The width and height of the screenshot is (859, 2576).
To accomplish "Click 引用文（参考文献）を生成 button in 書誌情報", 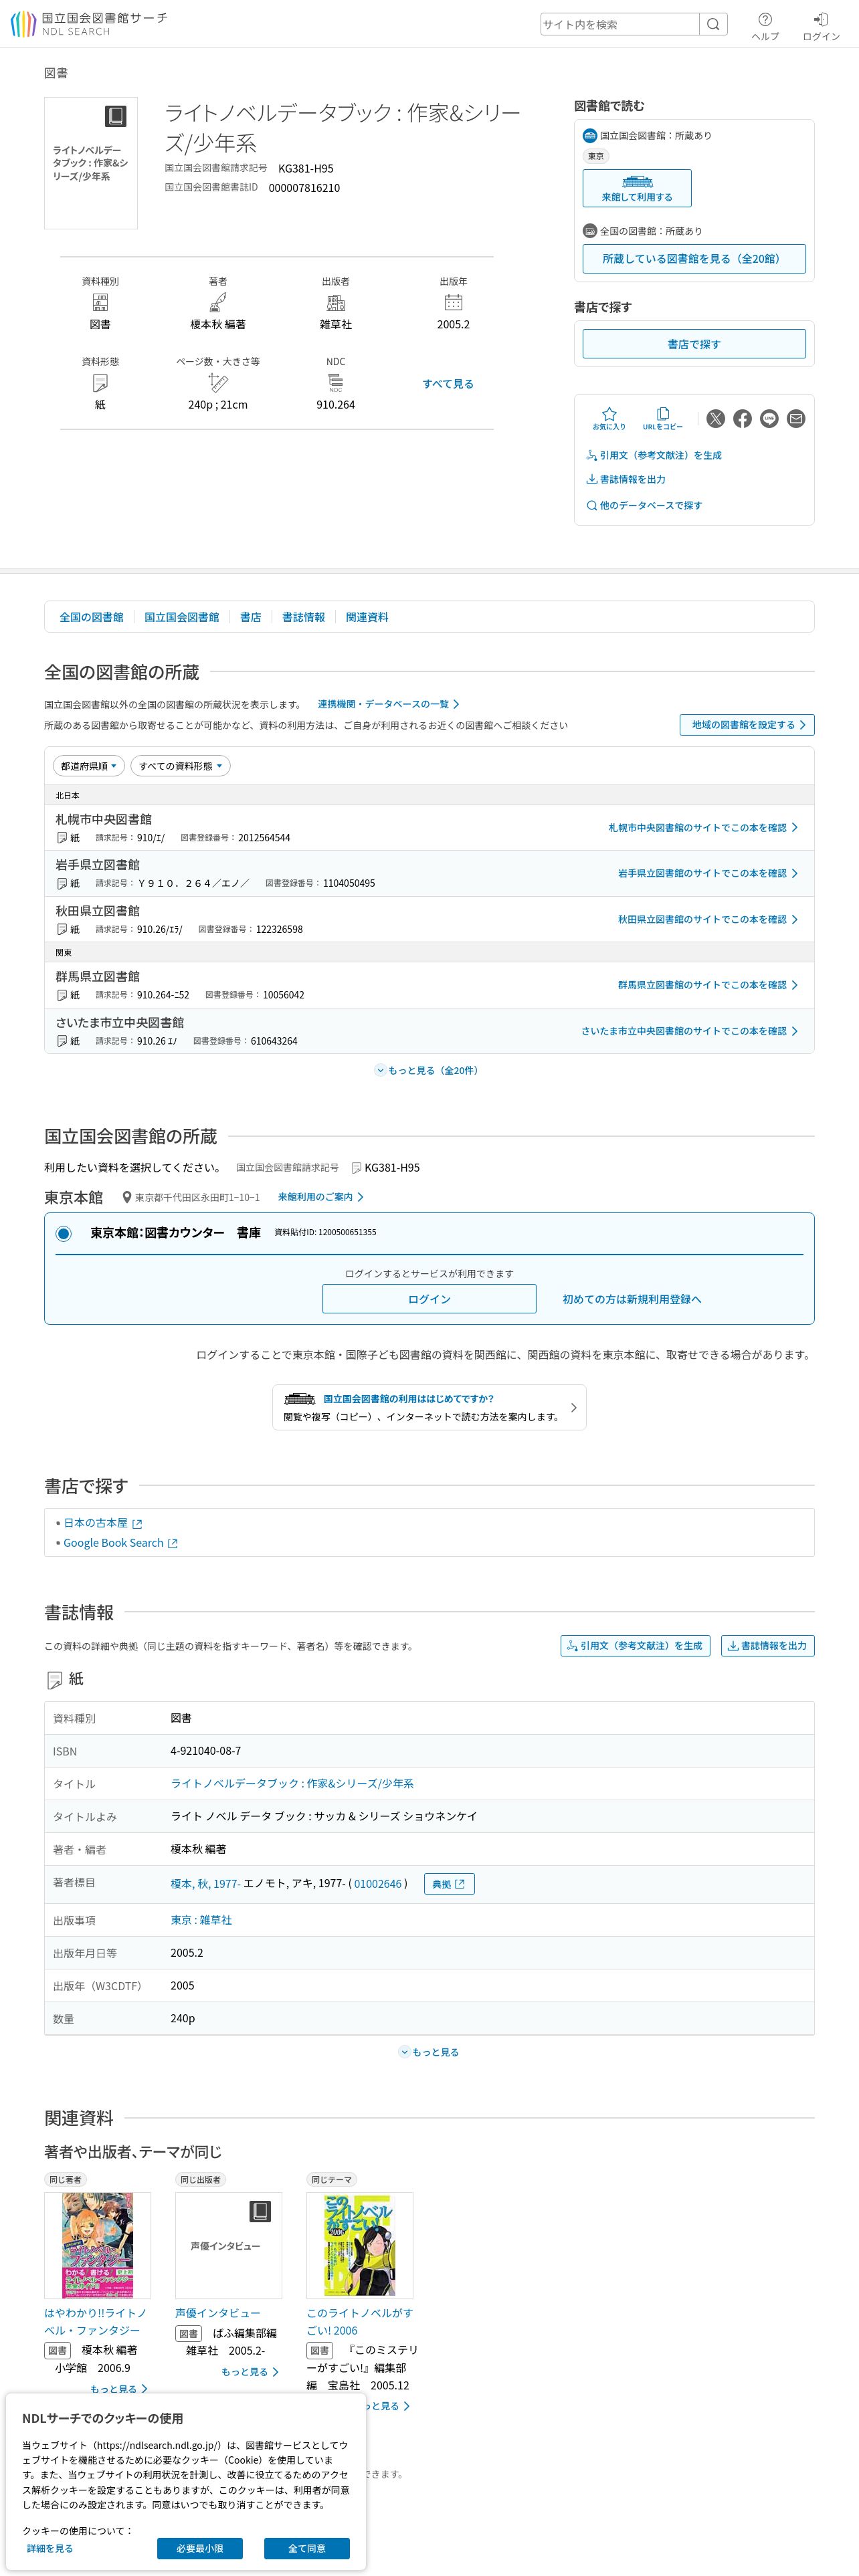I will [x=635, y=1645].
